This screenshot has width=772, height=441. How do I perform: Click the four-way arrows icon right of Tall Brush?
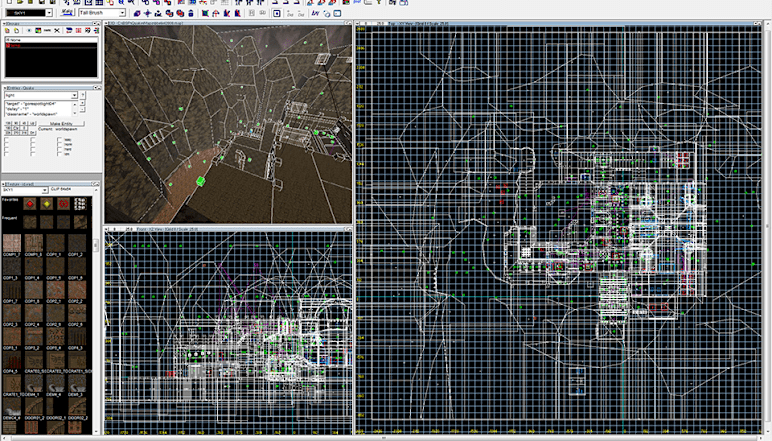pos(147,14)
